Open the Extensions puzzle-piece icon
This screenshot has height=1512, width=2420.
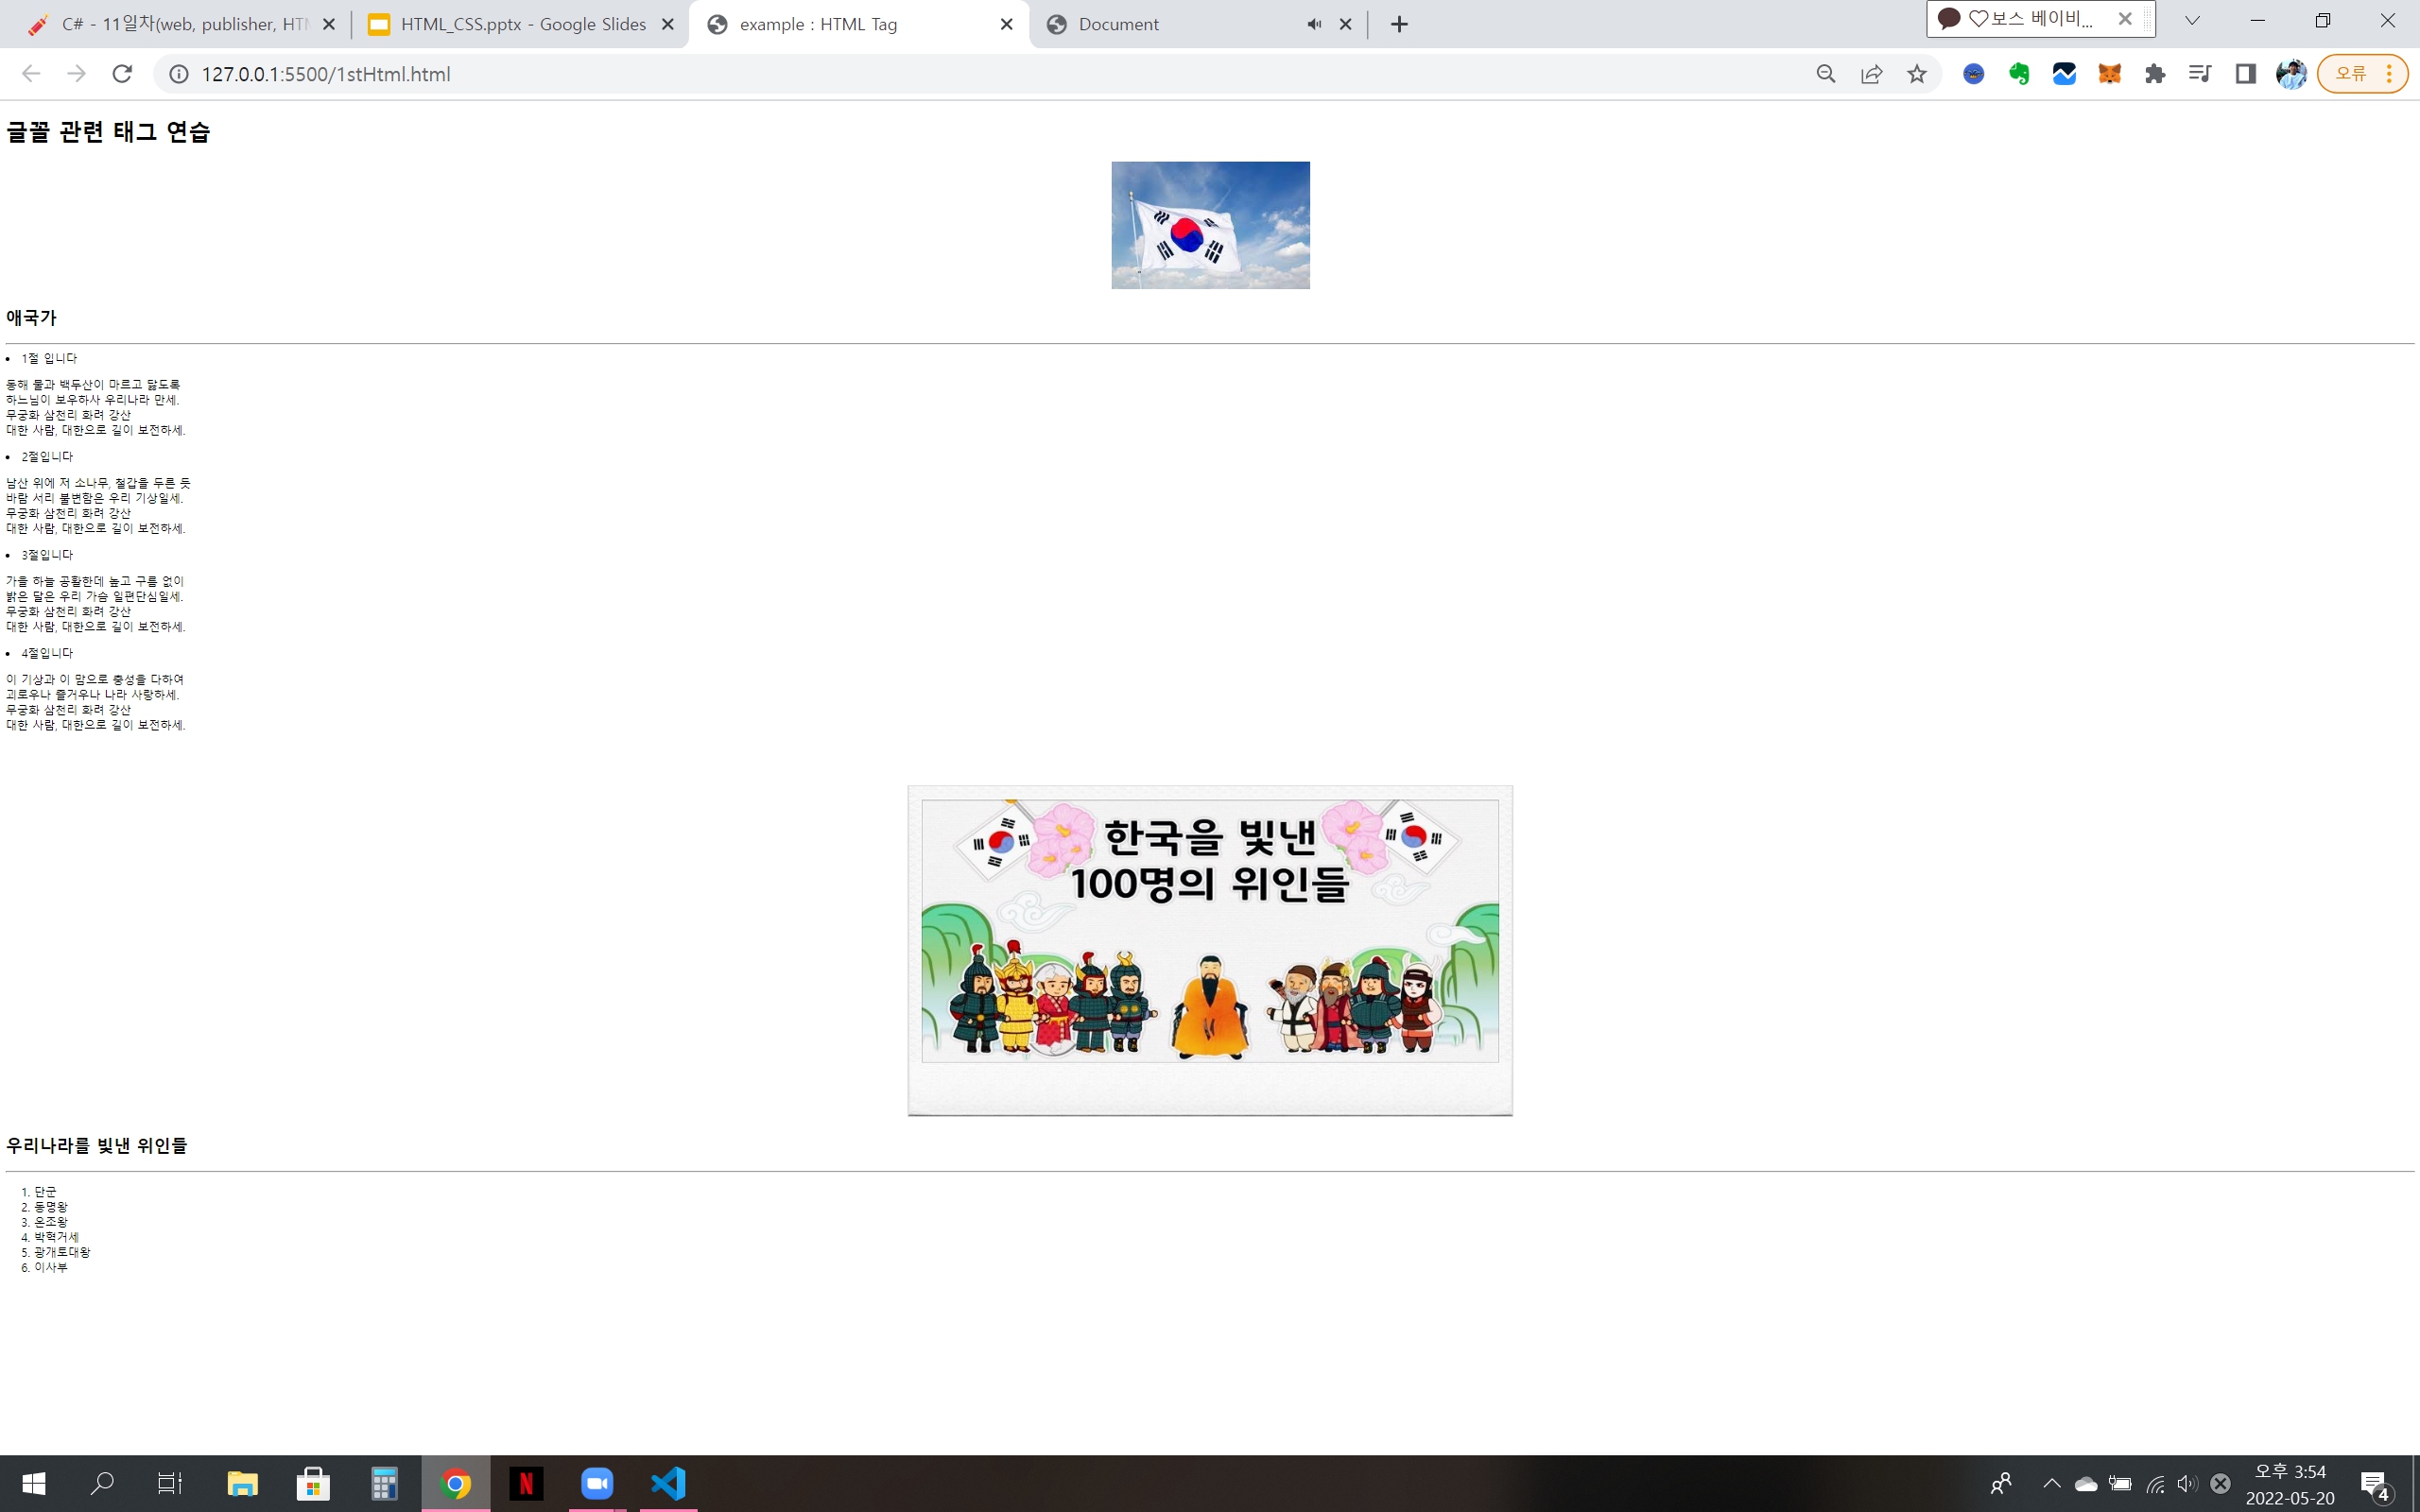(2155, 73)
